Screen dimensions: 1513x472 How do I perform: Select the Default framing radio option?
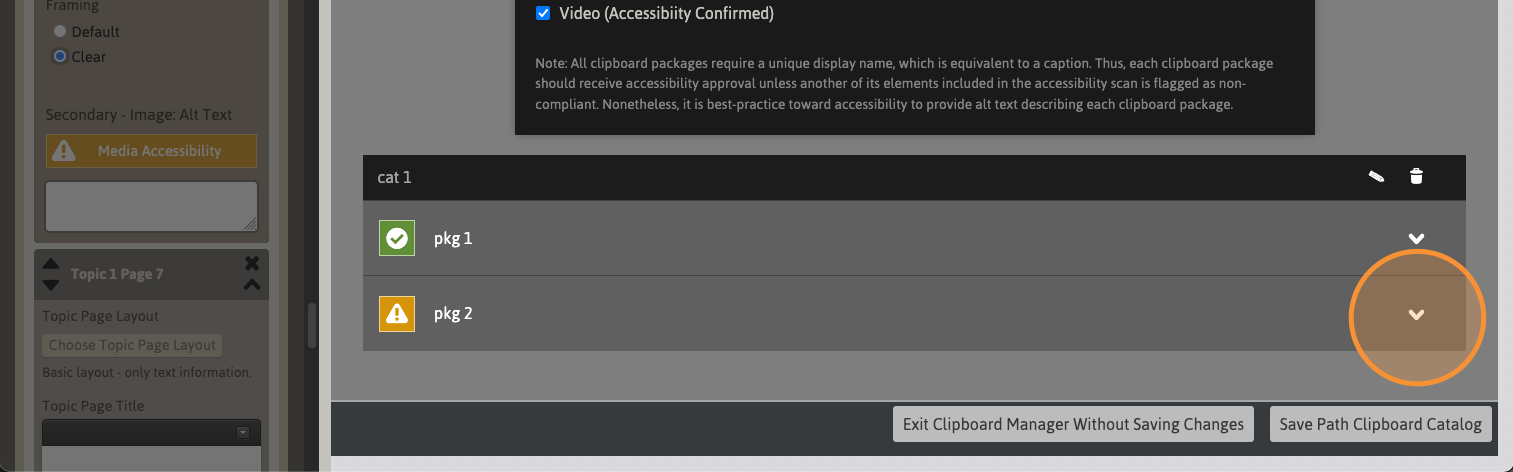tap(60, 32)
